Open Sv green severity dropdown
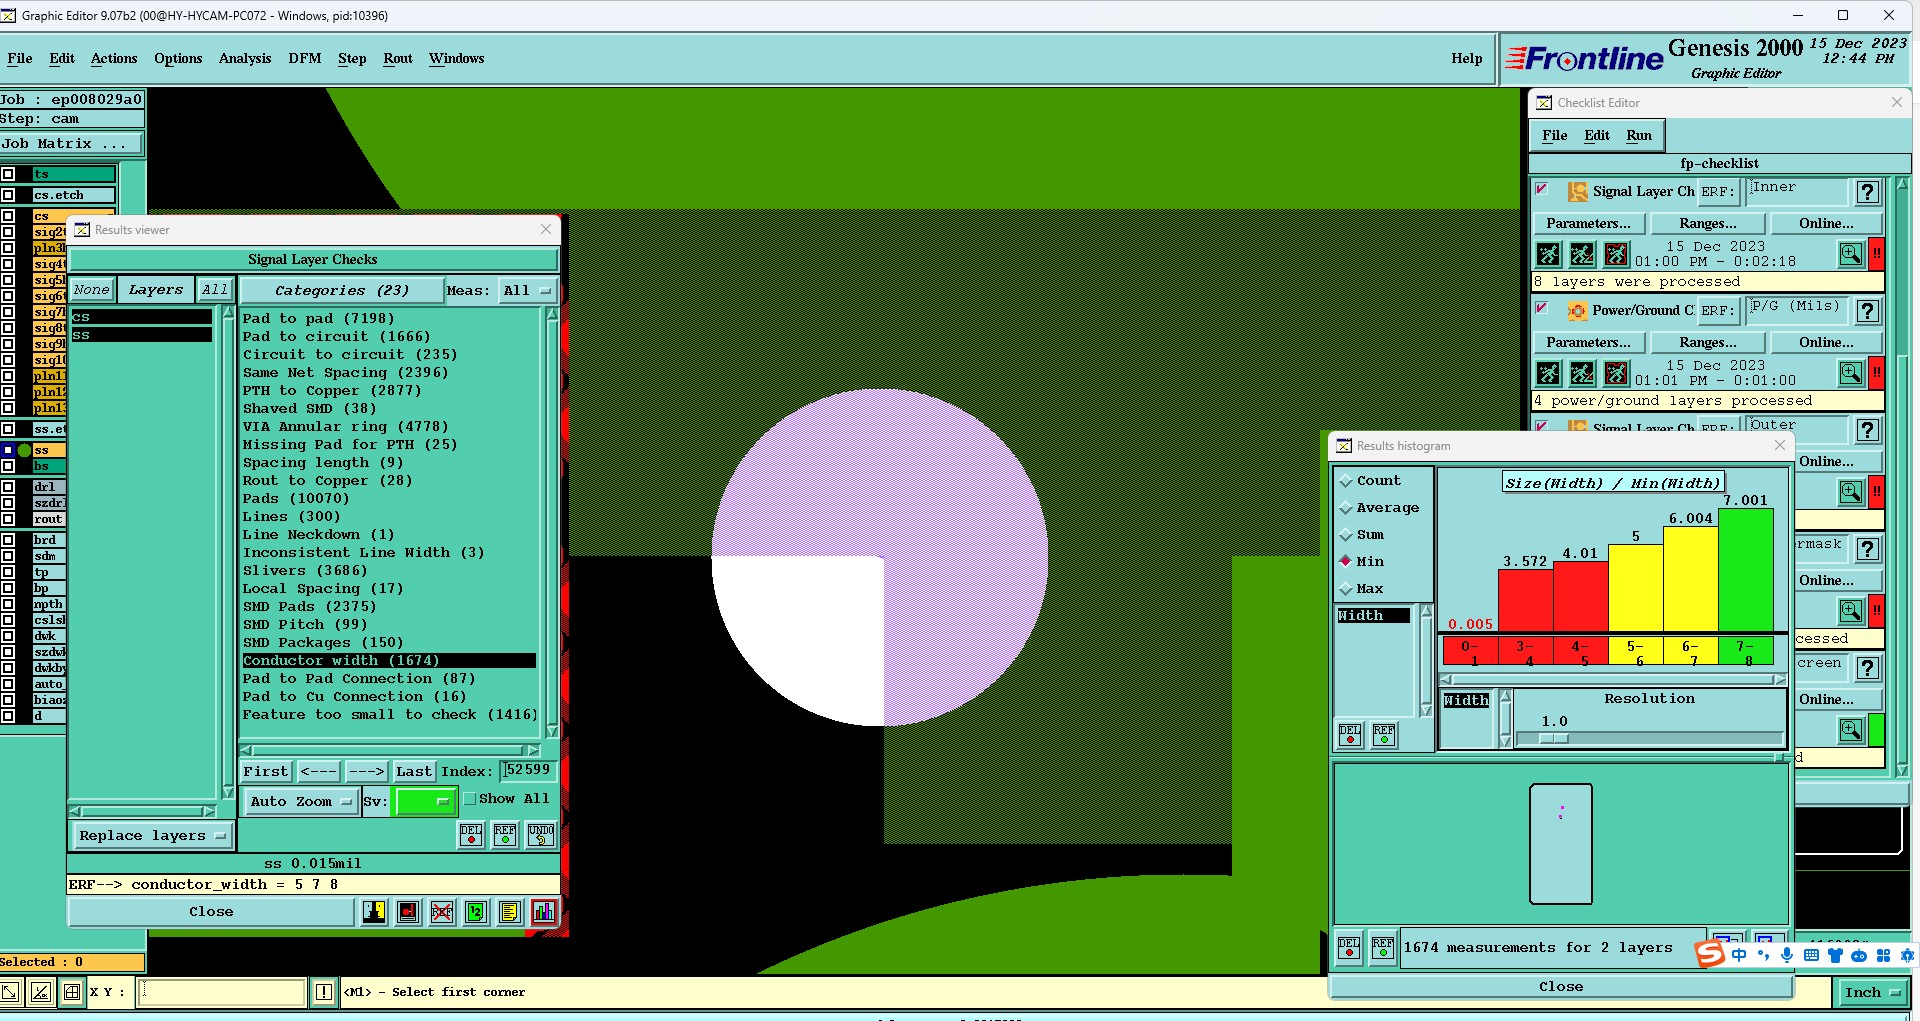The width and height of the screenshot is (1920, 1021). point(426,801)
